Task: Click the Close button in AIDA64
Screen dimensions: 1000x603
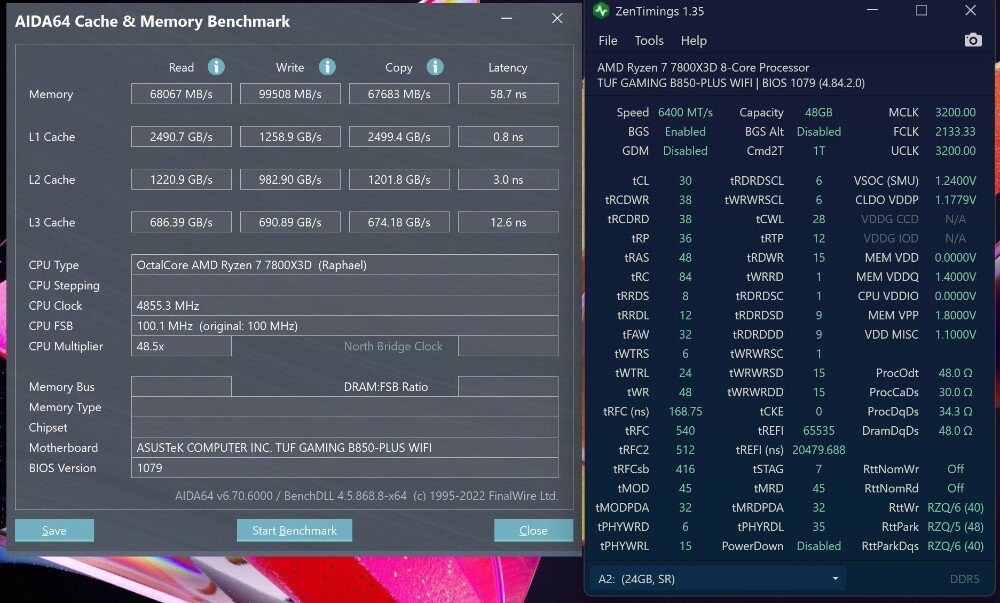Action: [533, 530]
